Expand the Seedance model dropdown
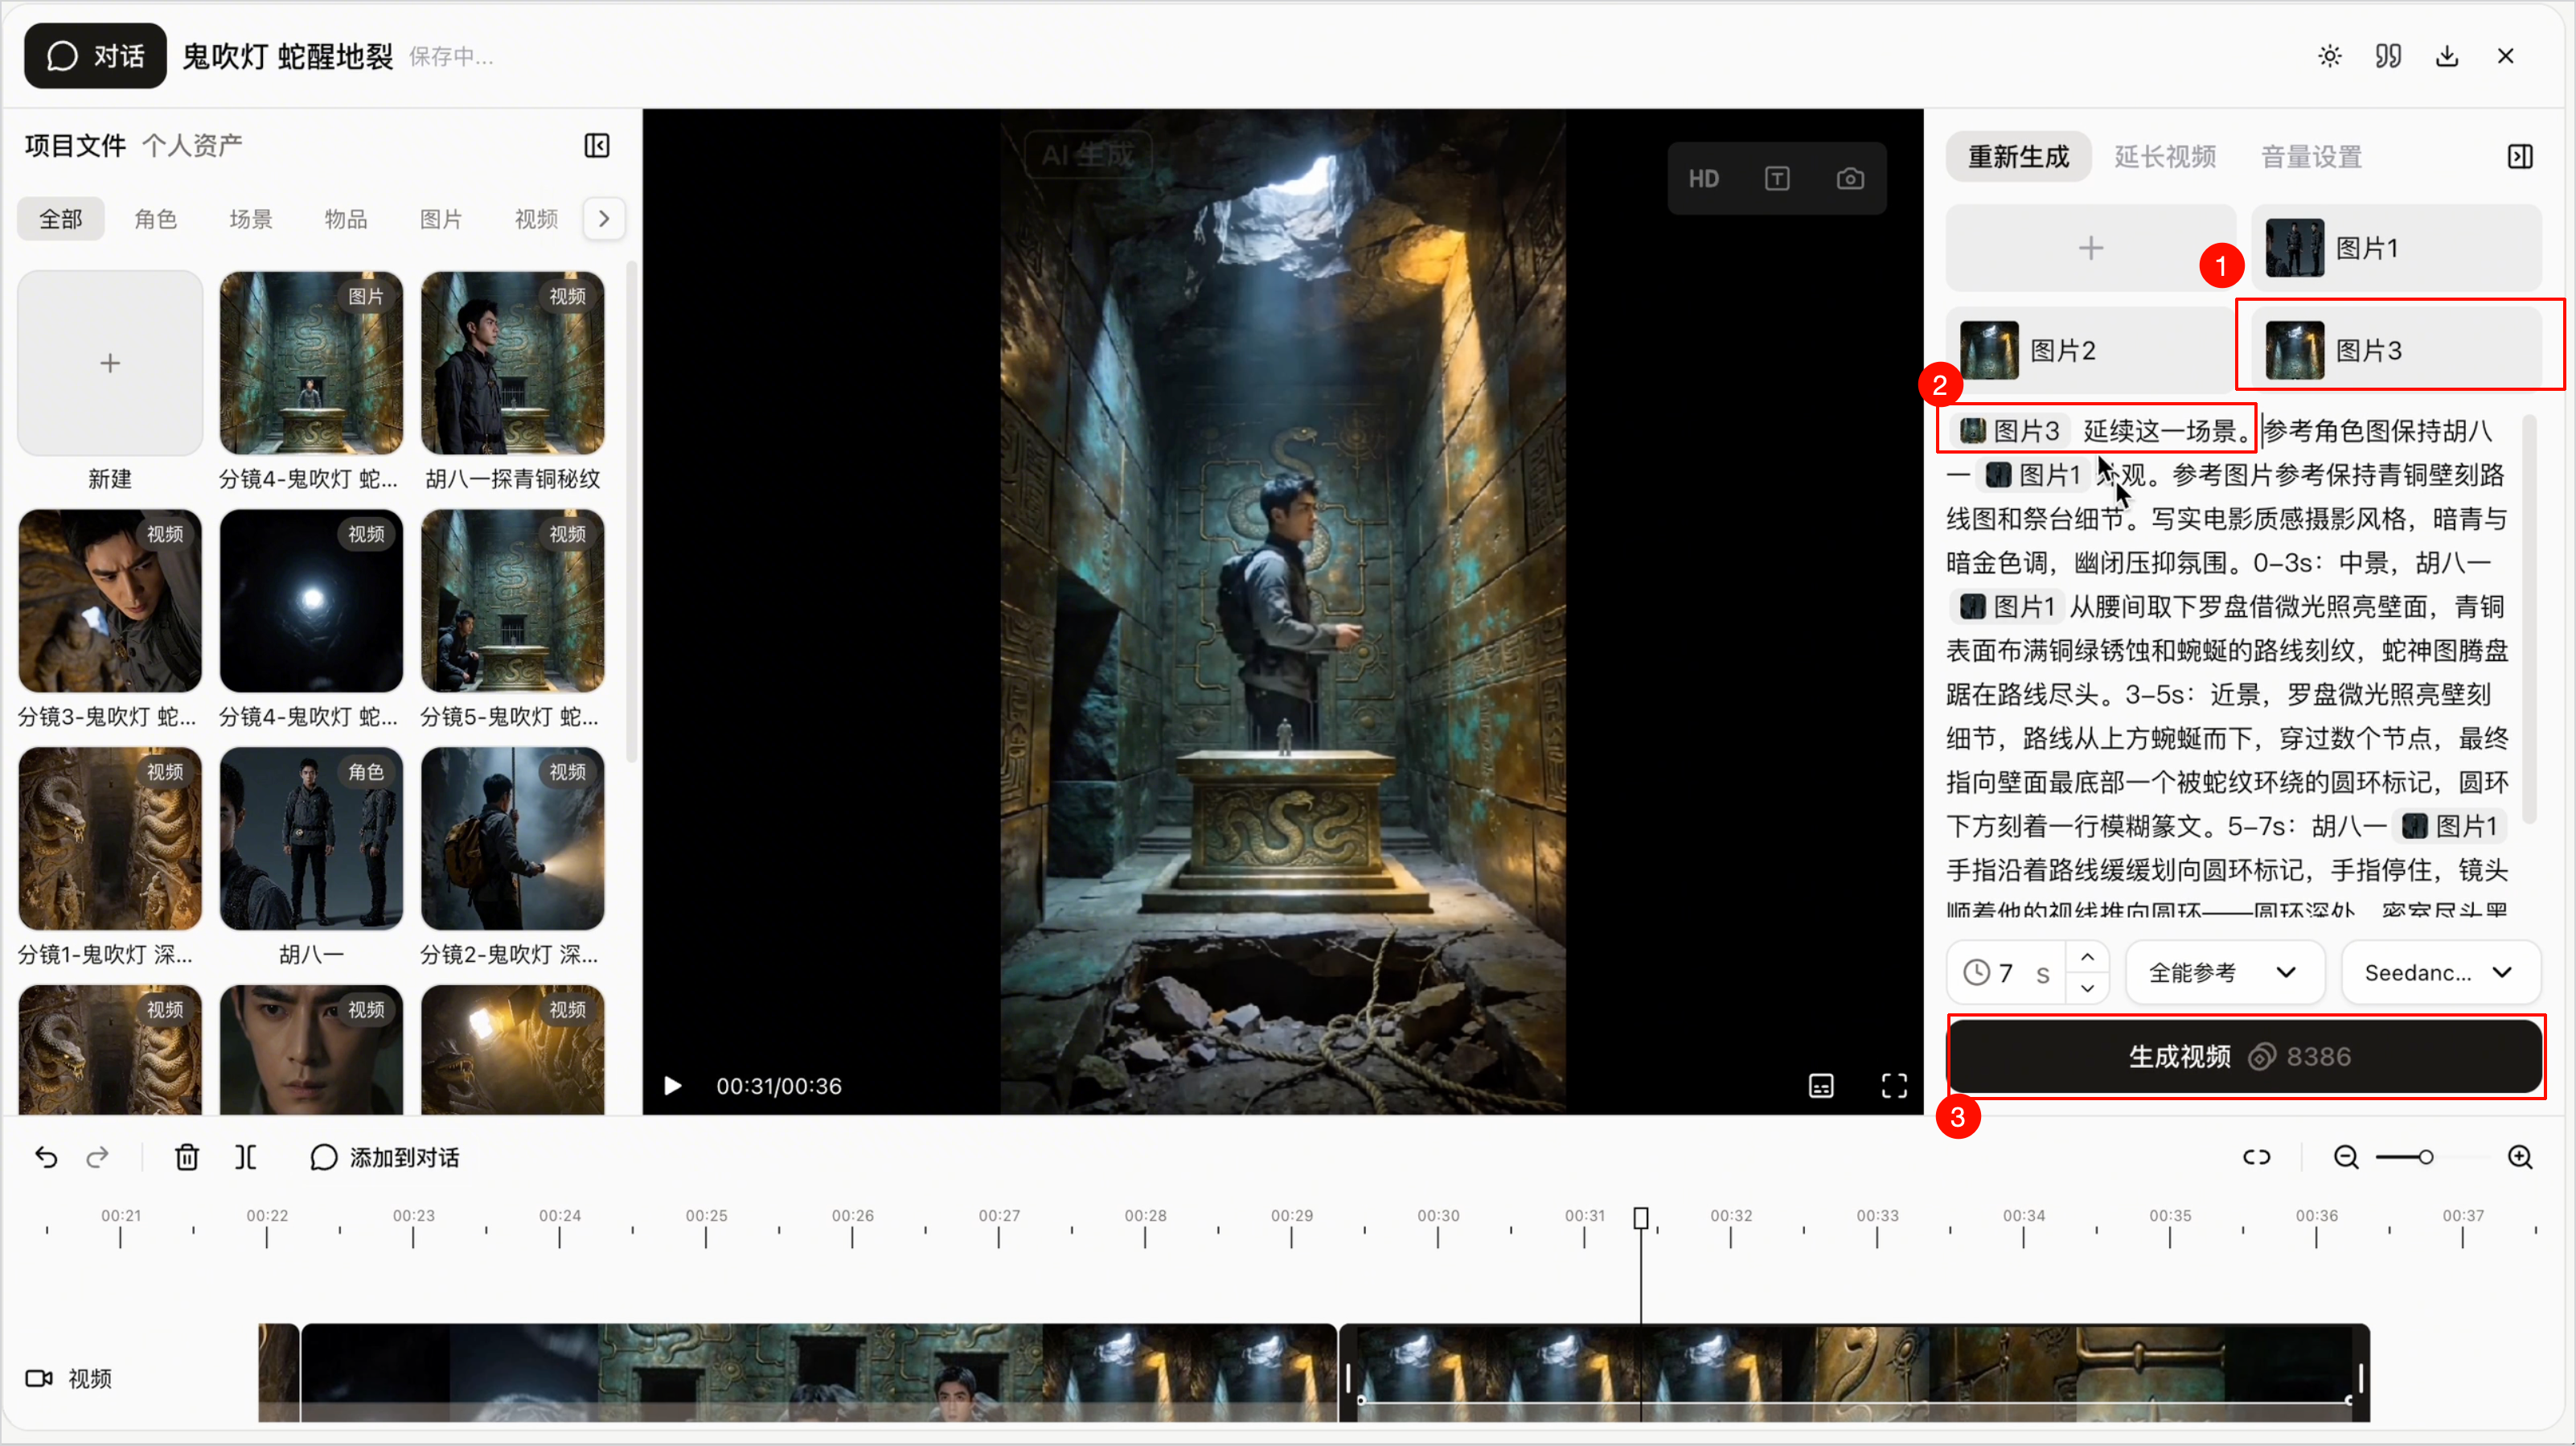Viewport: 2576px width, 1446px height. [x=2440, y=973]
